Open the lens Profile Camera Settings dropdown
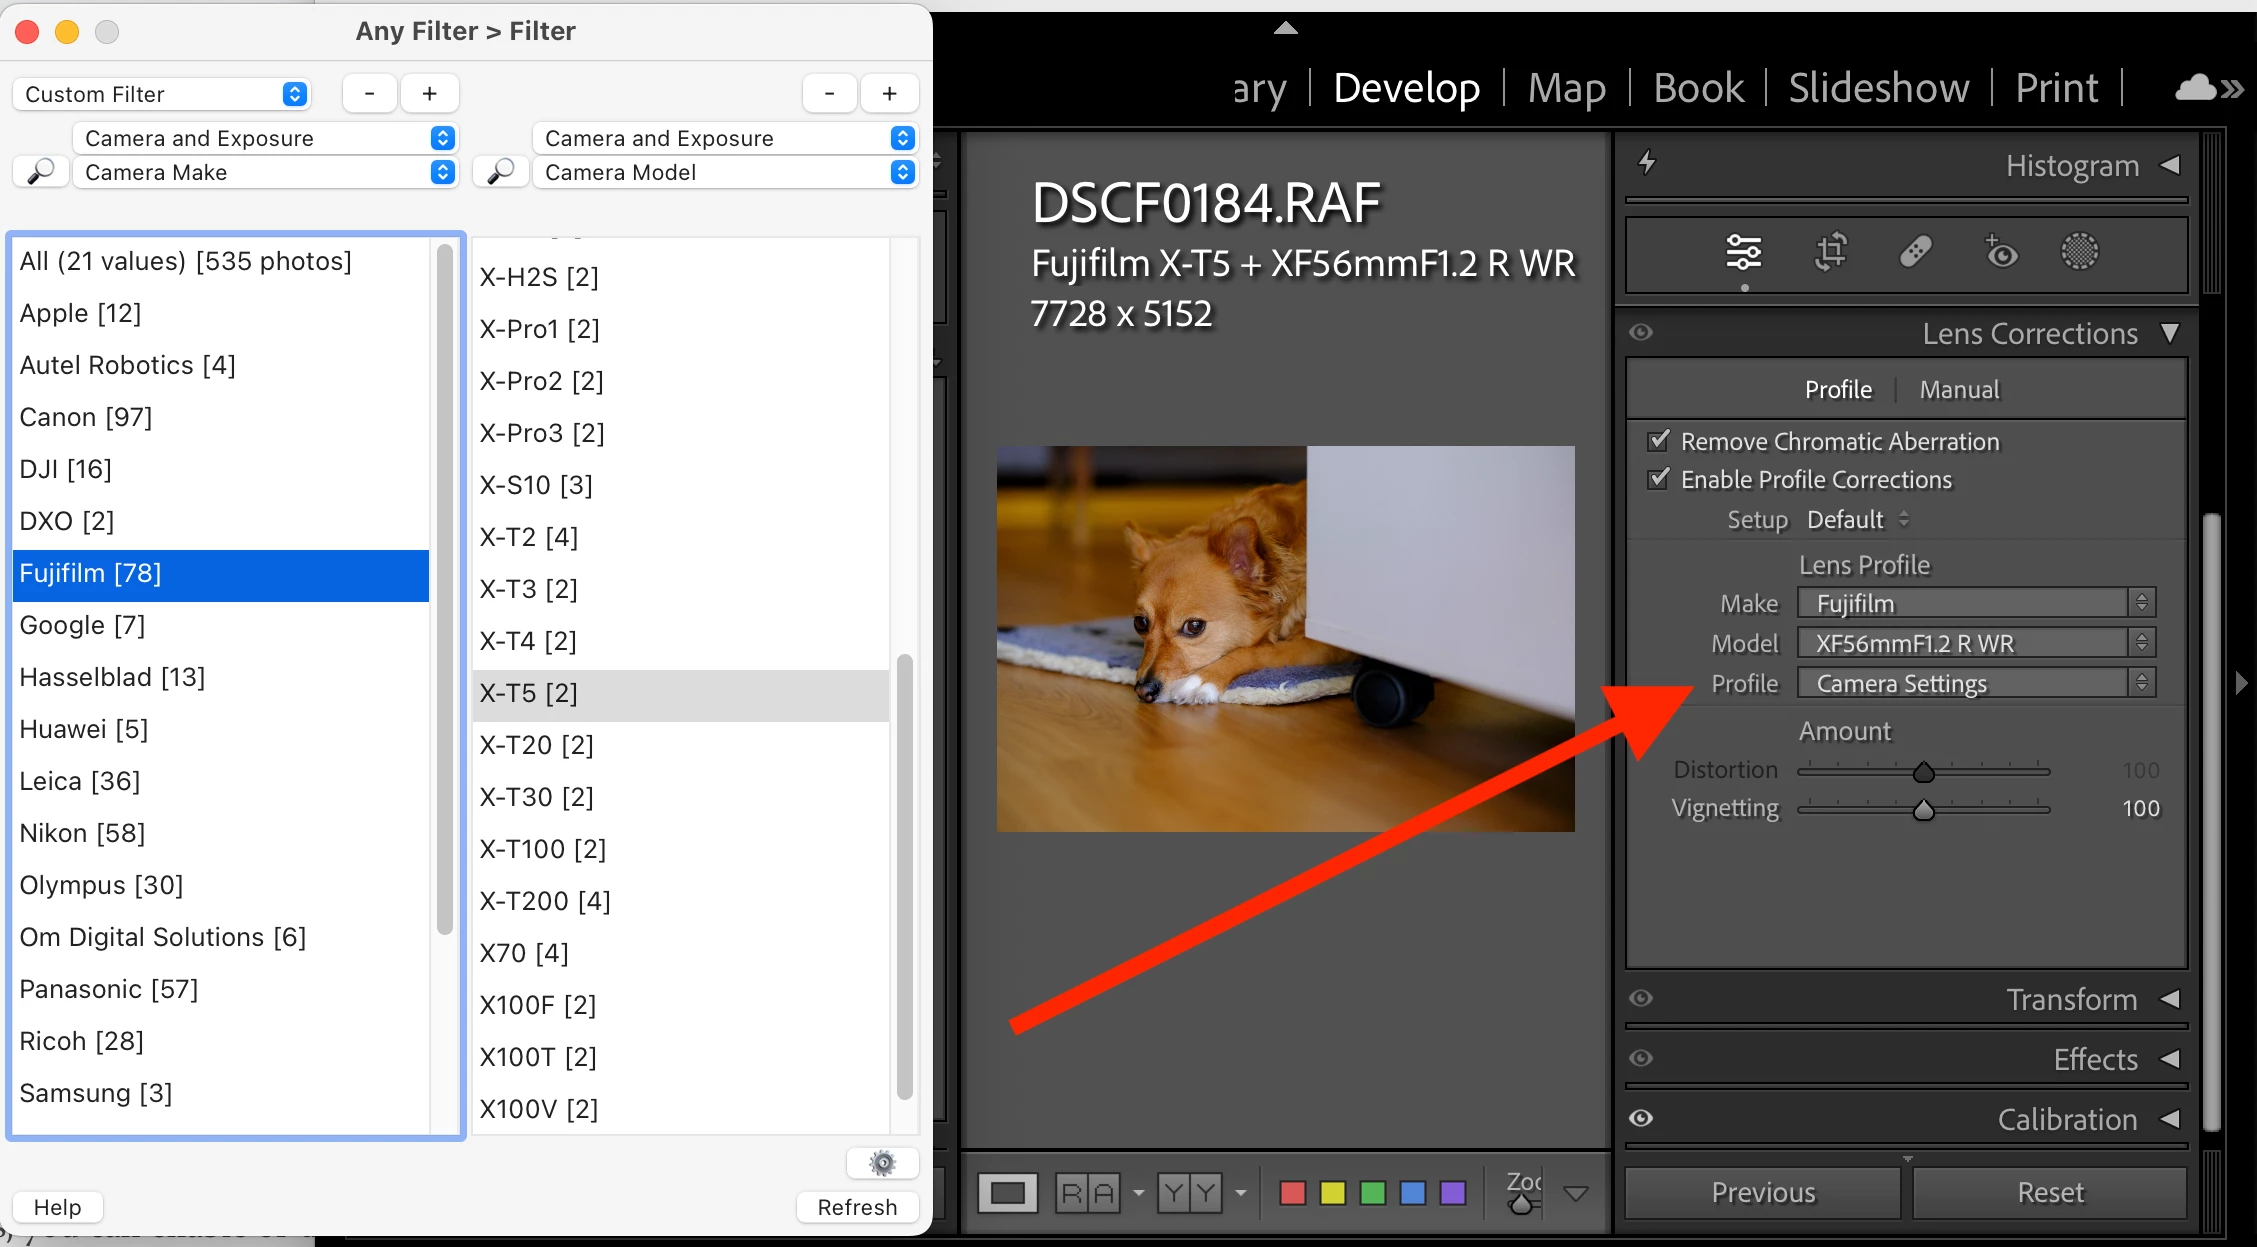 (x=1975, y=683)
